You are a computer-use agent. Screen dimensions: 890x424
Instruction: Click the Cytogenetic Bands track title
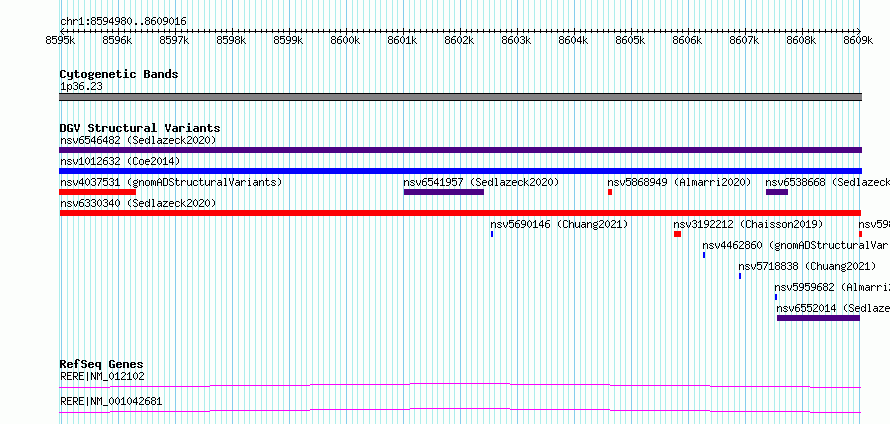(x=119, y=74)
